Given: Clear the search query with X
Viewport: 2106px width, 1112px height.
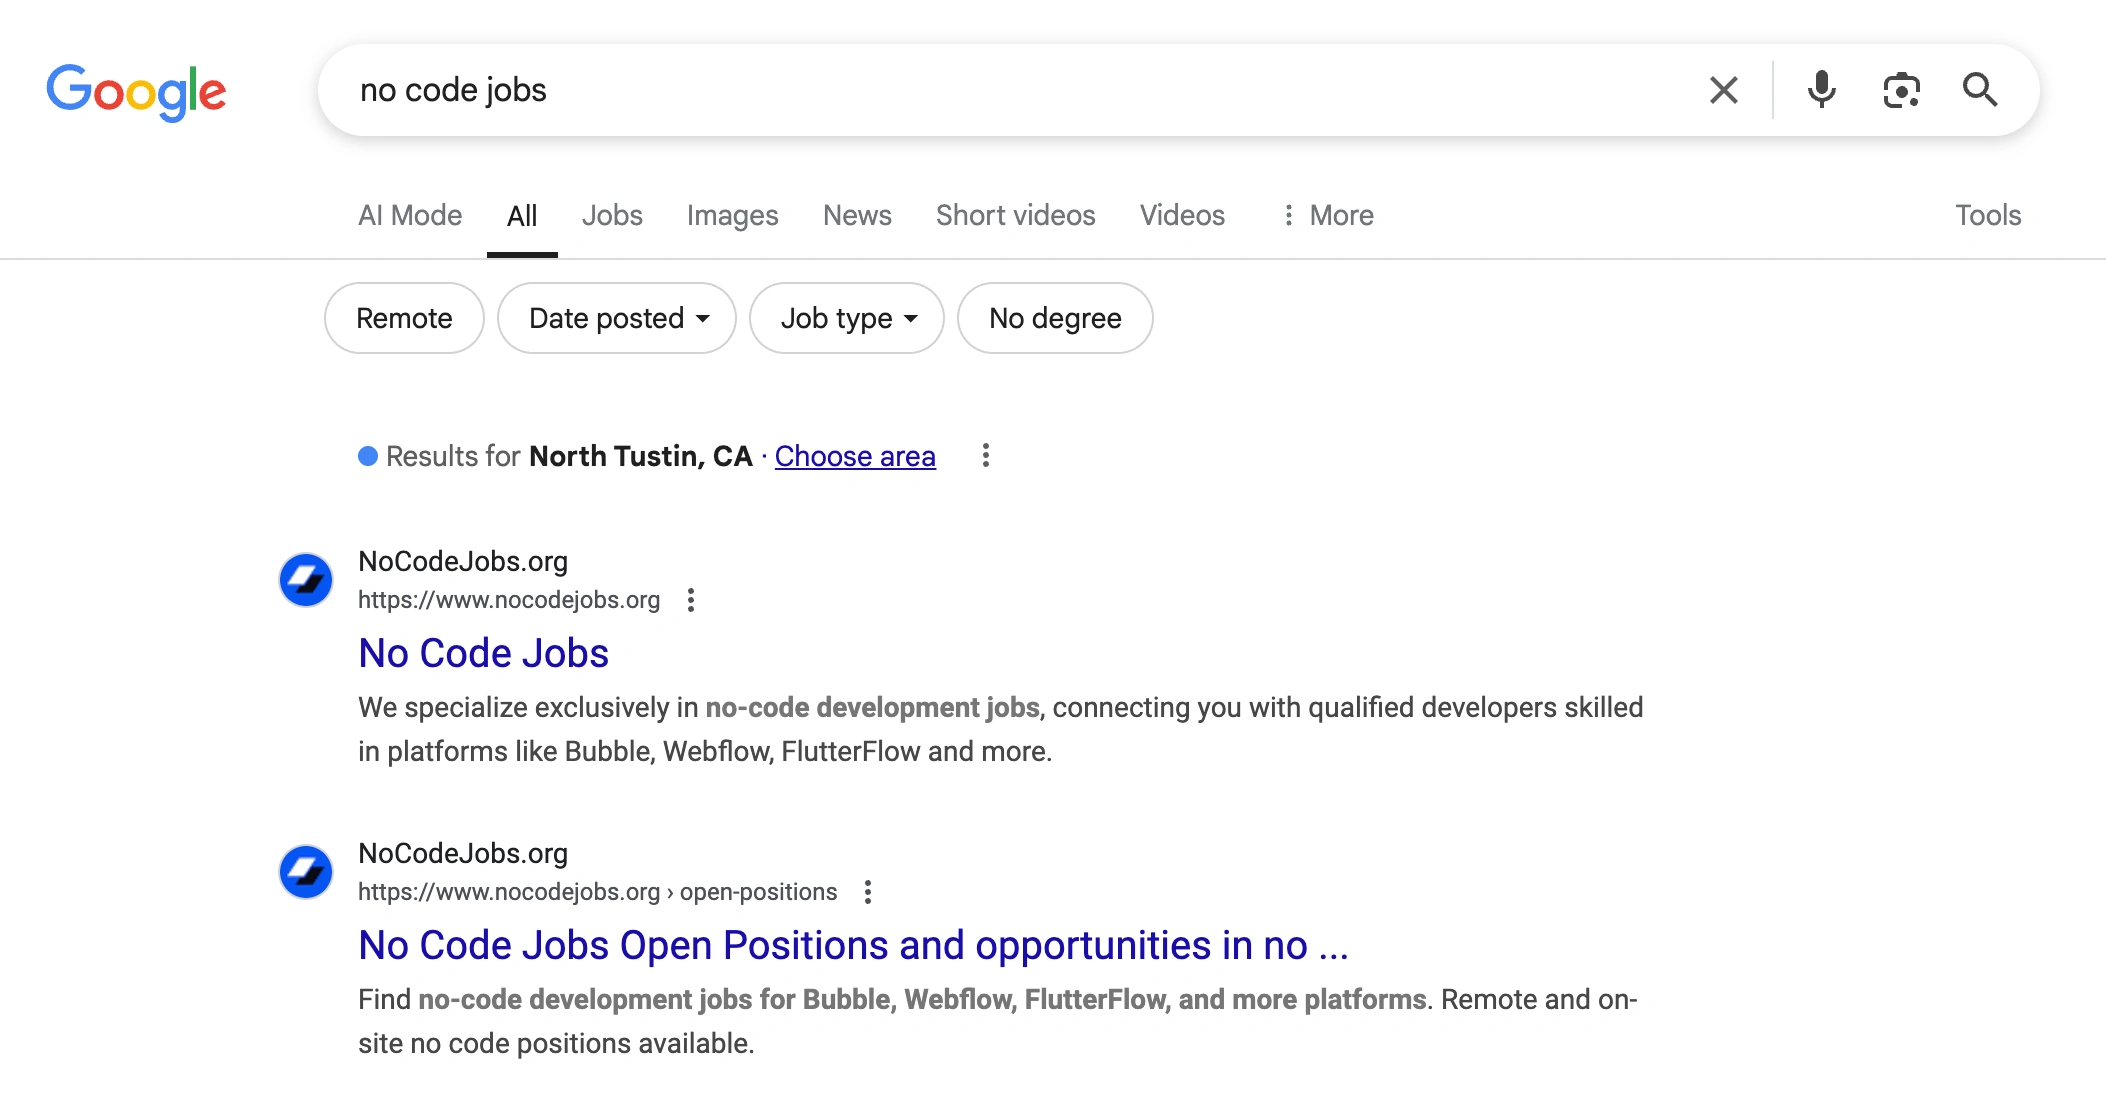Looking at the screenshot, I should click(x=1723, y=90).
